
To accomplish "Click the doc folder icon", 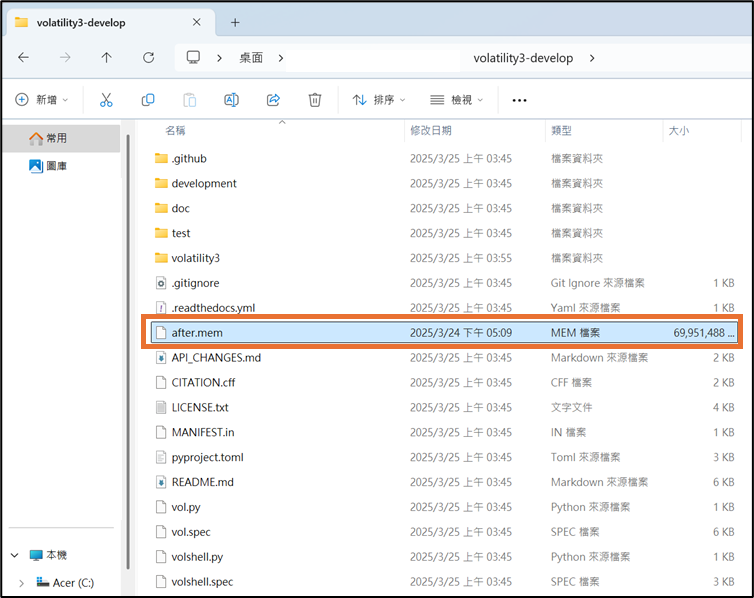I will (161, 208).
